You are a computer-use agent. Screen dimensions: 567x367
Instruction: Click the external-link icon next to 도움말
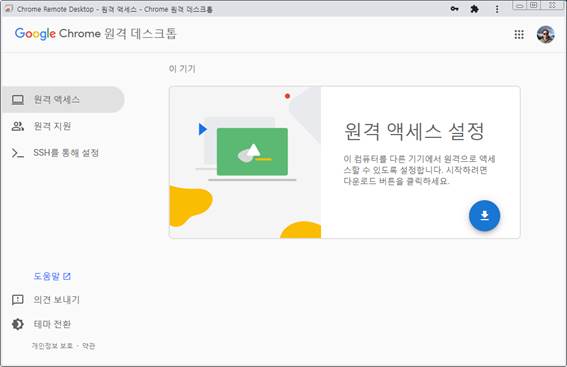(67, 277)
